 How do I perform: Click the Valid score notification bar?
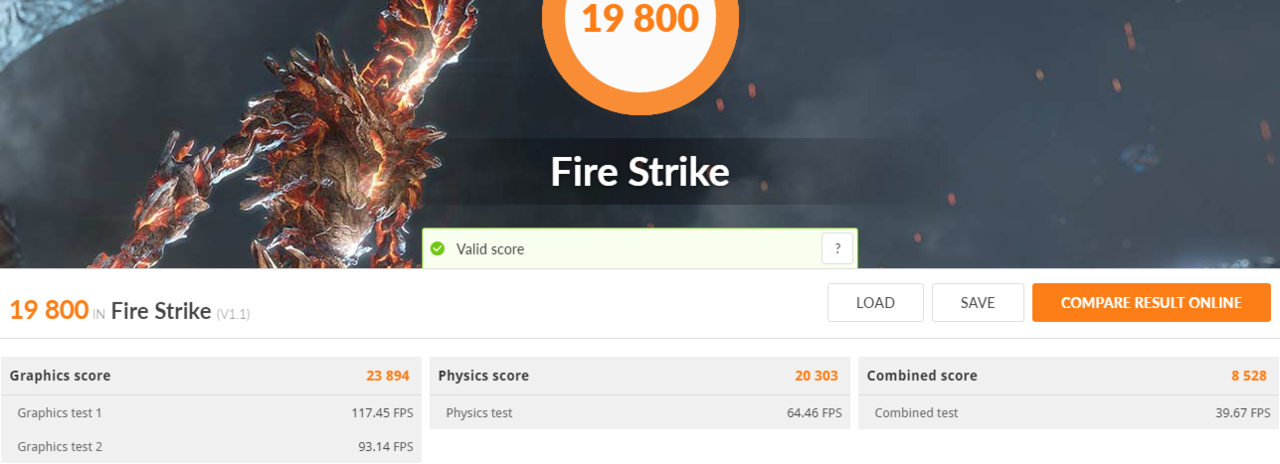pos(640,249)
